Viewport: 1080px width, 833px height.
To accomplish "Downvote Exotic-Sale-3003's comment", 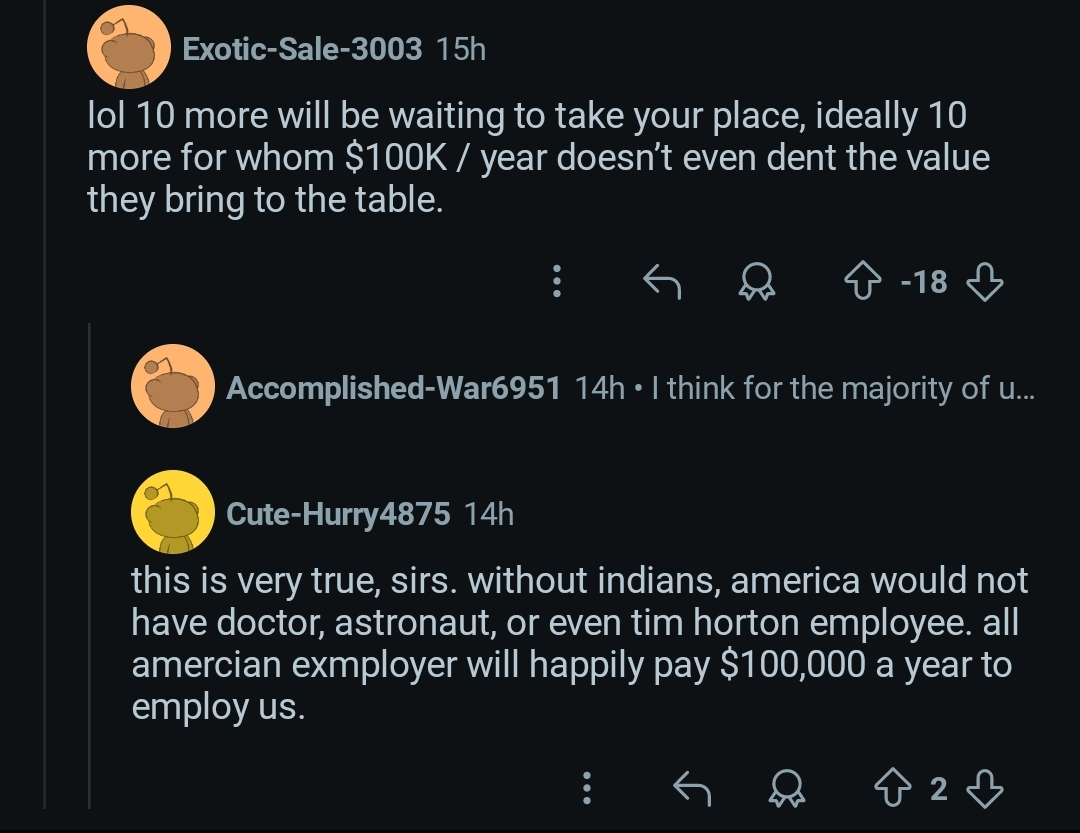I will tap(985, 283).
